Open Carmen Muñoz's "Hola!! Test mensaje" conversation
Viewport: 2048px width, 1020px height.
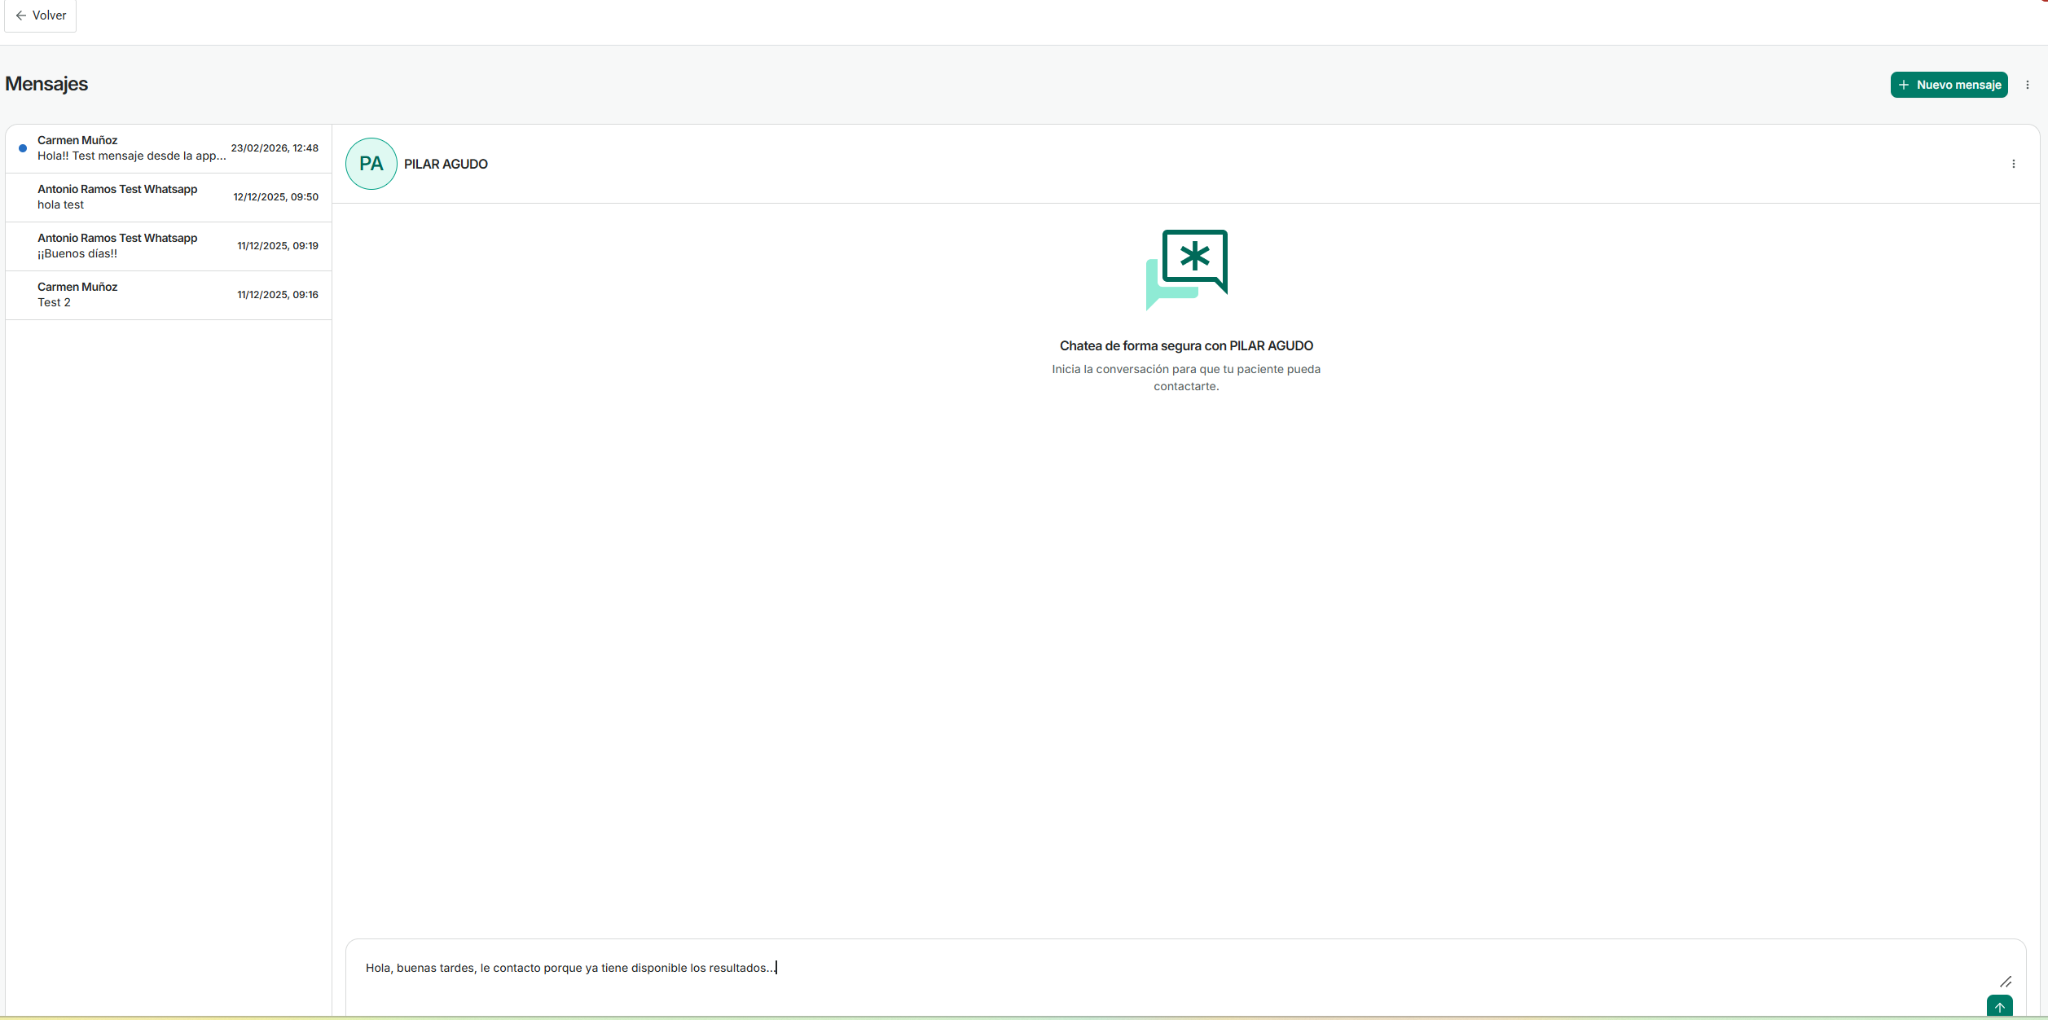point(130,148)
